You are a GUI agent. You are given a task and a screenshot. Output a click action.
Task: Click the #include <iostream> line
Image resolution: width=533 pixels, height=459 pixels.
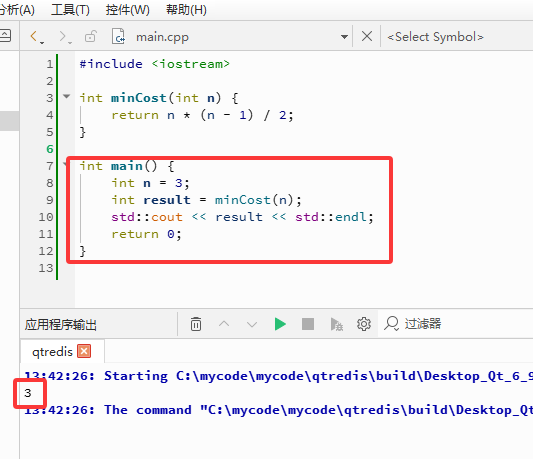pyautogui.click(x=155, y=64)
